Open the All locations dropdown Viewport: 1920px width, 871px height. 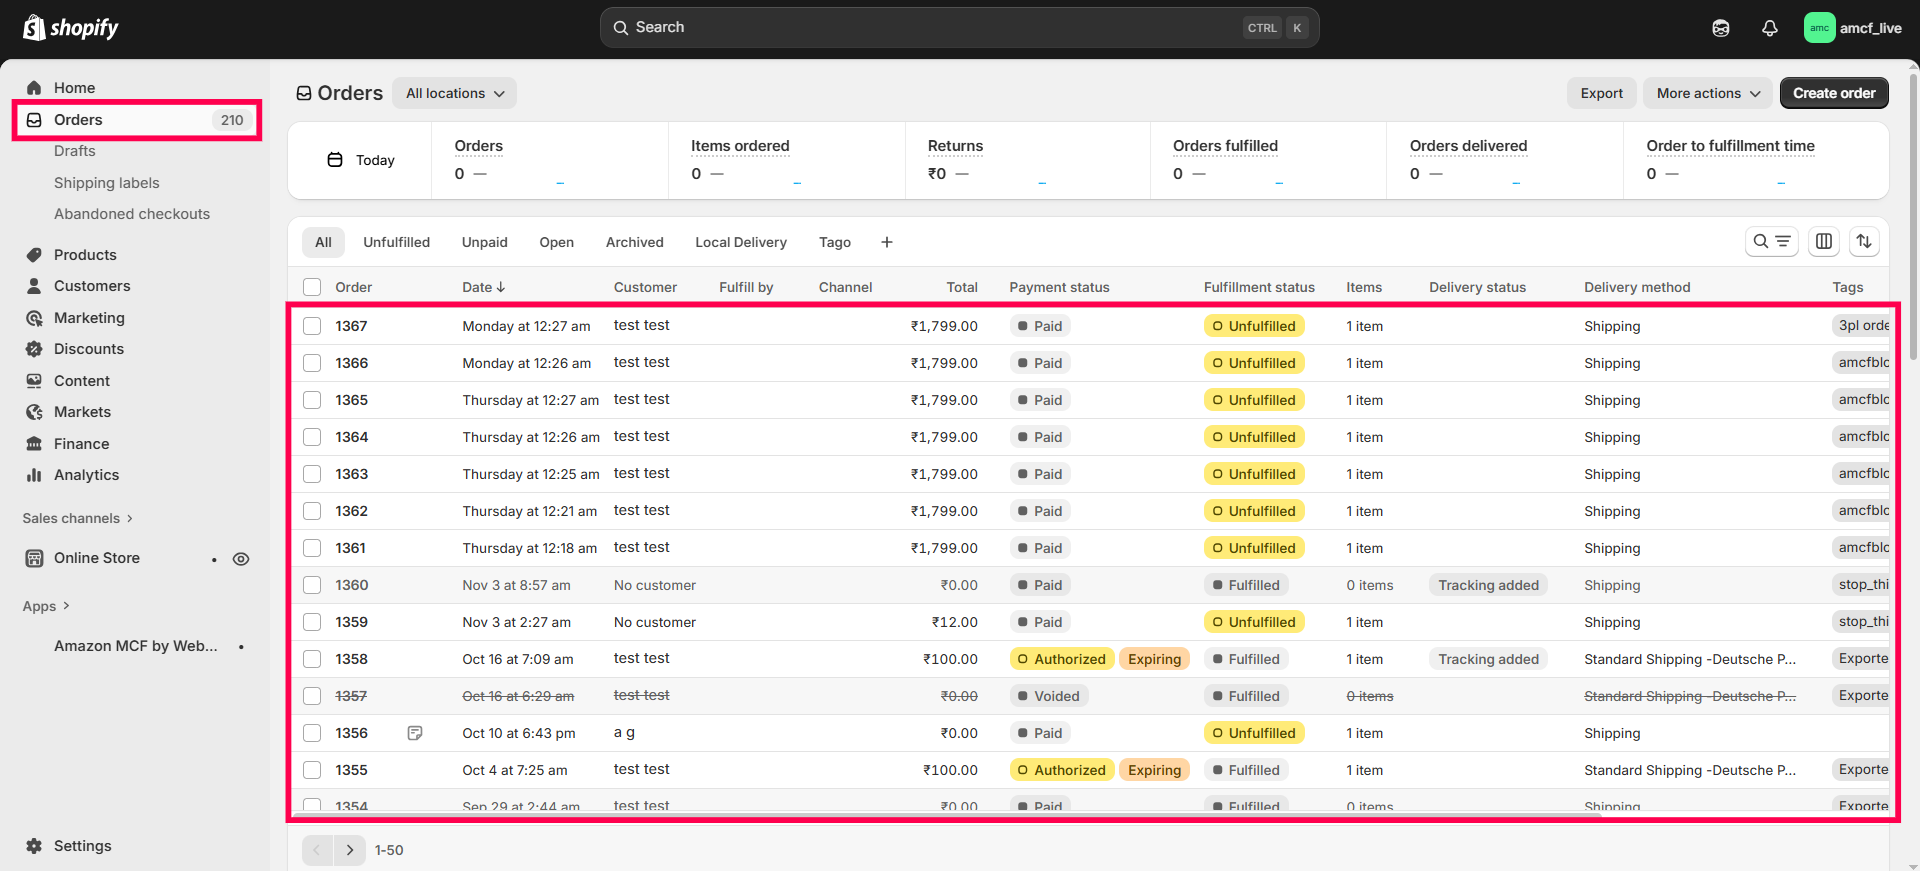click(454, 93)
